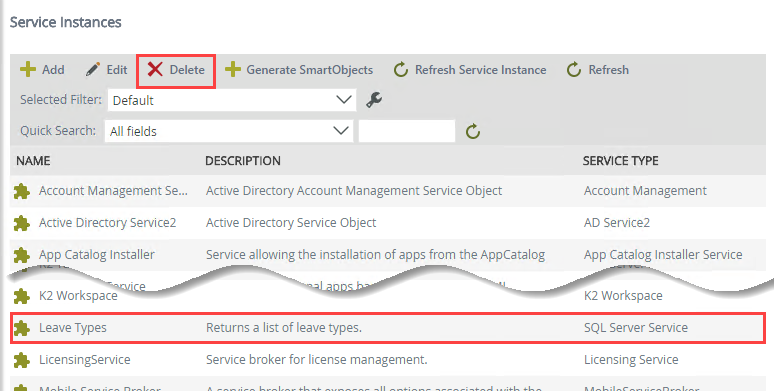Click the quick search refresh icon

click(x=473, y=131)
